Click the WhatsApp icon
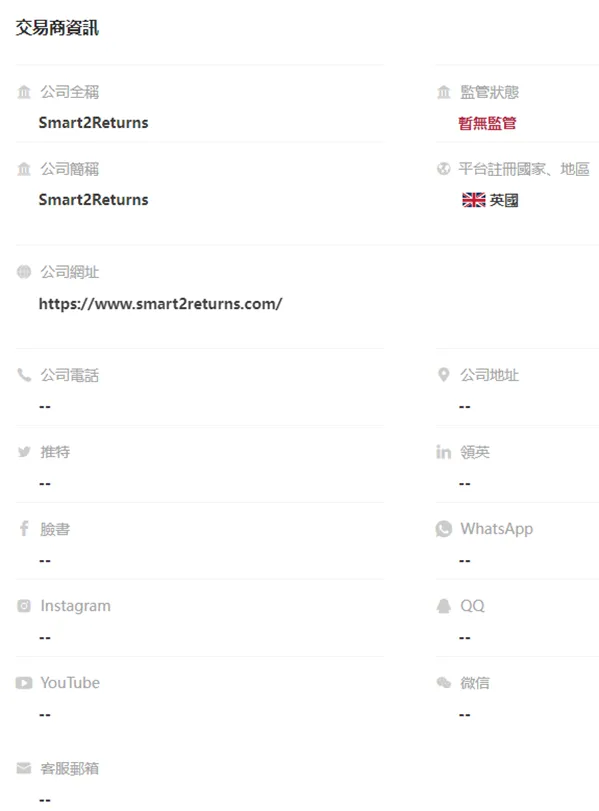The image size is (599, 811). 443,529
